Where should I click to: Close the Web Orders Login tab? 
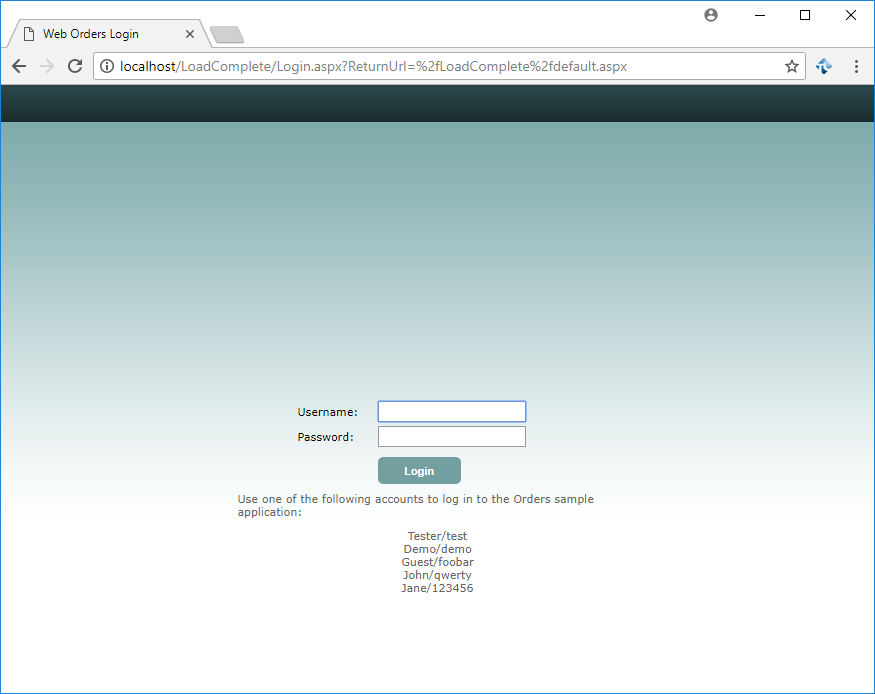pyautogui.click(x=190, y=34)
